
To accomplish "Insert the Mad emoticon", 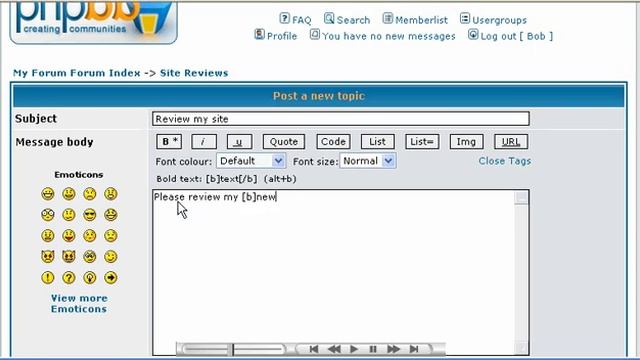I will 48,236.
